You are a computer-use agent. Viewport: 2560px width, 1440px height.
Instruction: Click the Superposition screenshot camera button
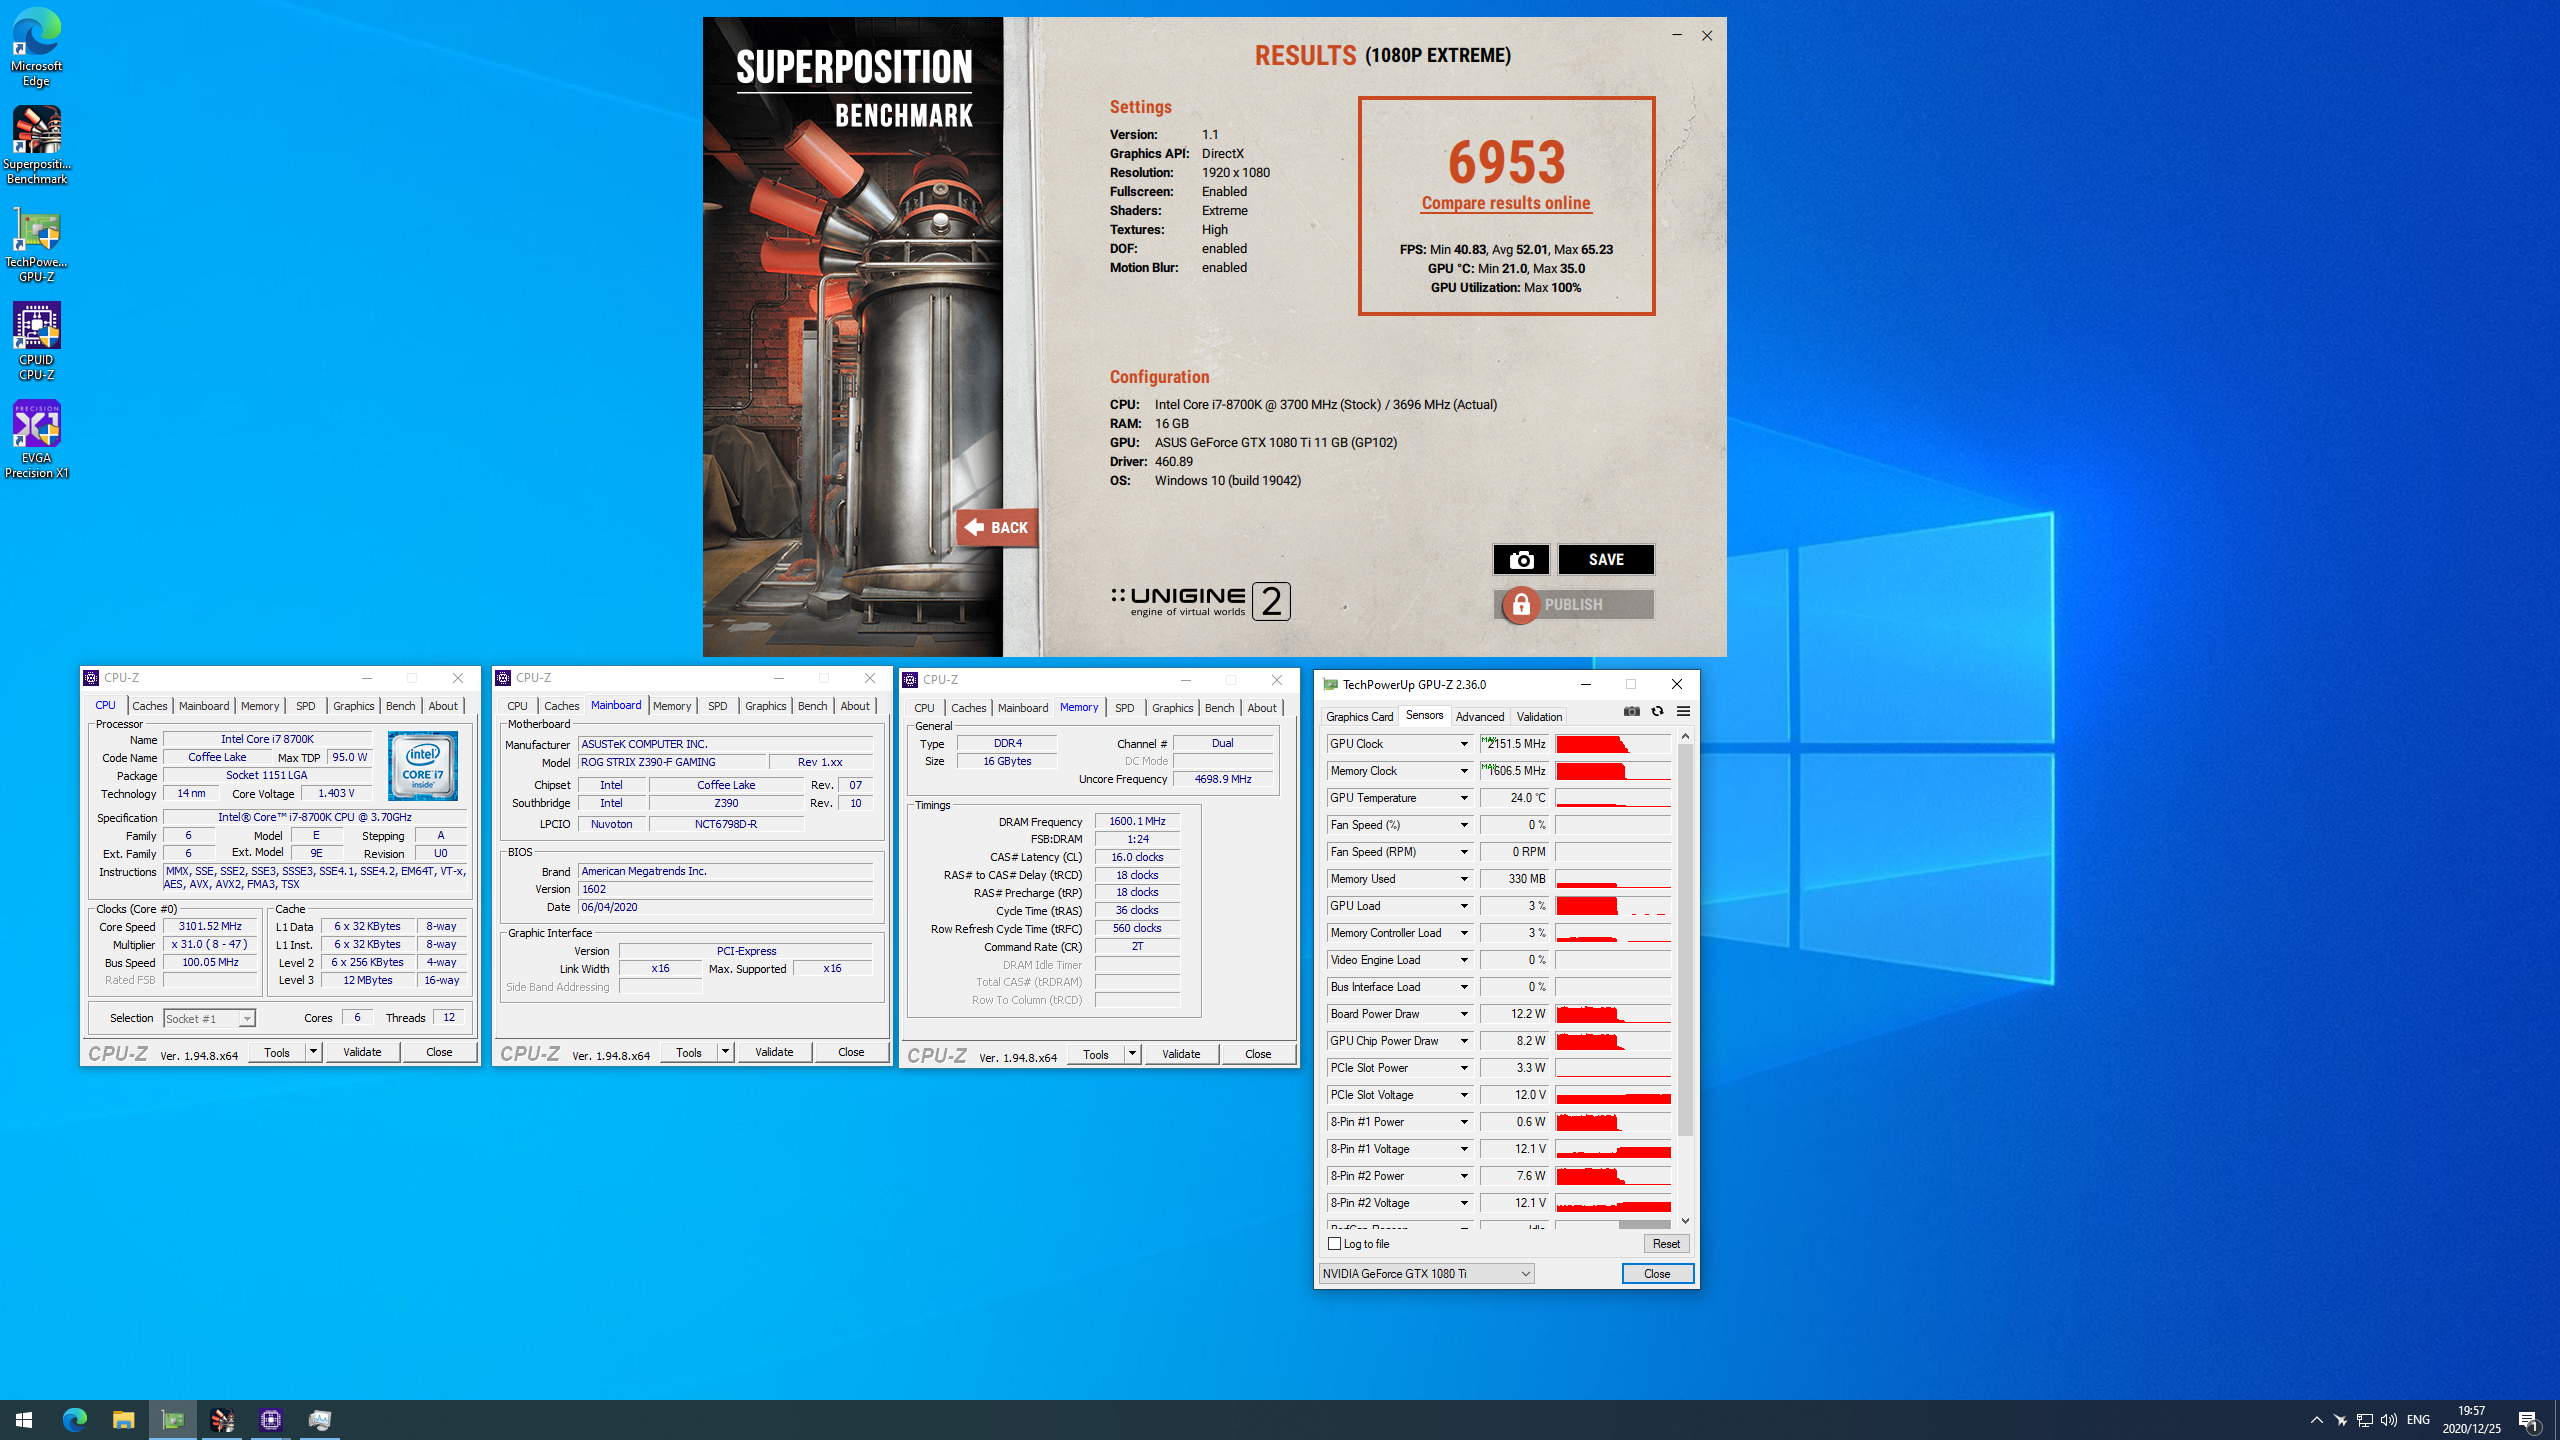click(x=1521, y=559)
